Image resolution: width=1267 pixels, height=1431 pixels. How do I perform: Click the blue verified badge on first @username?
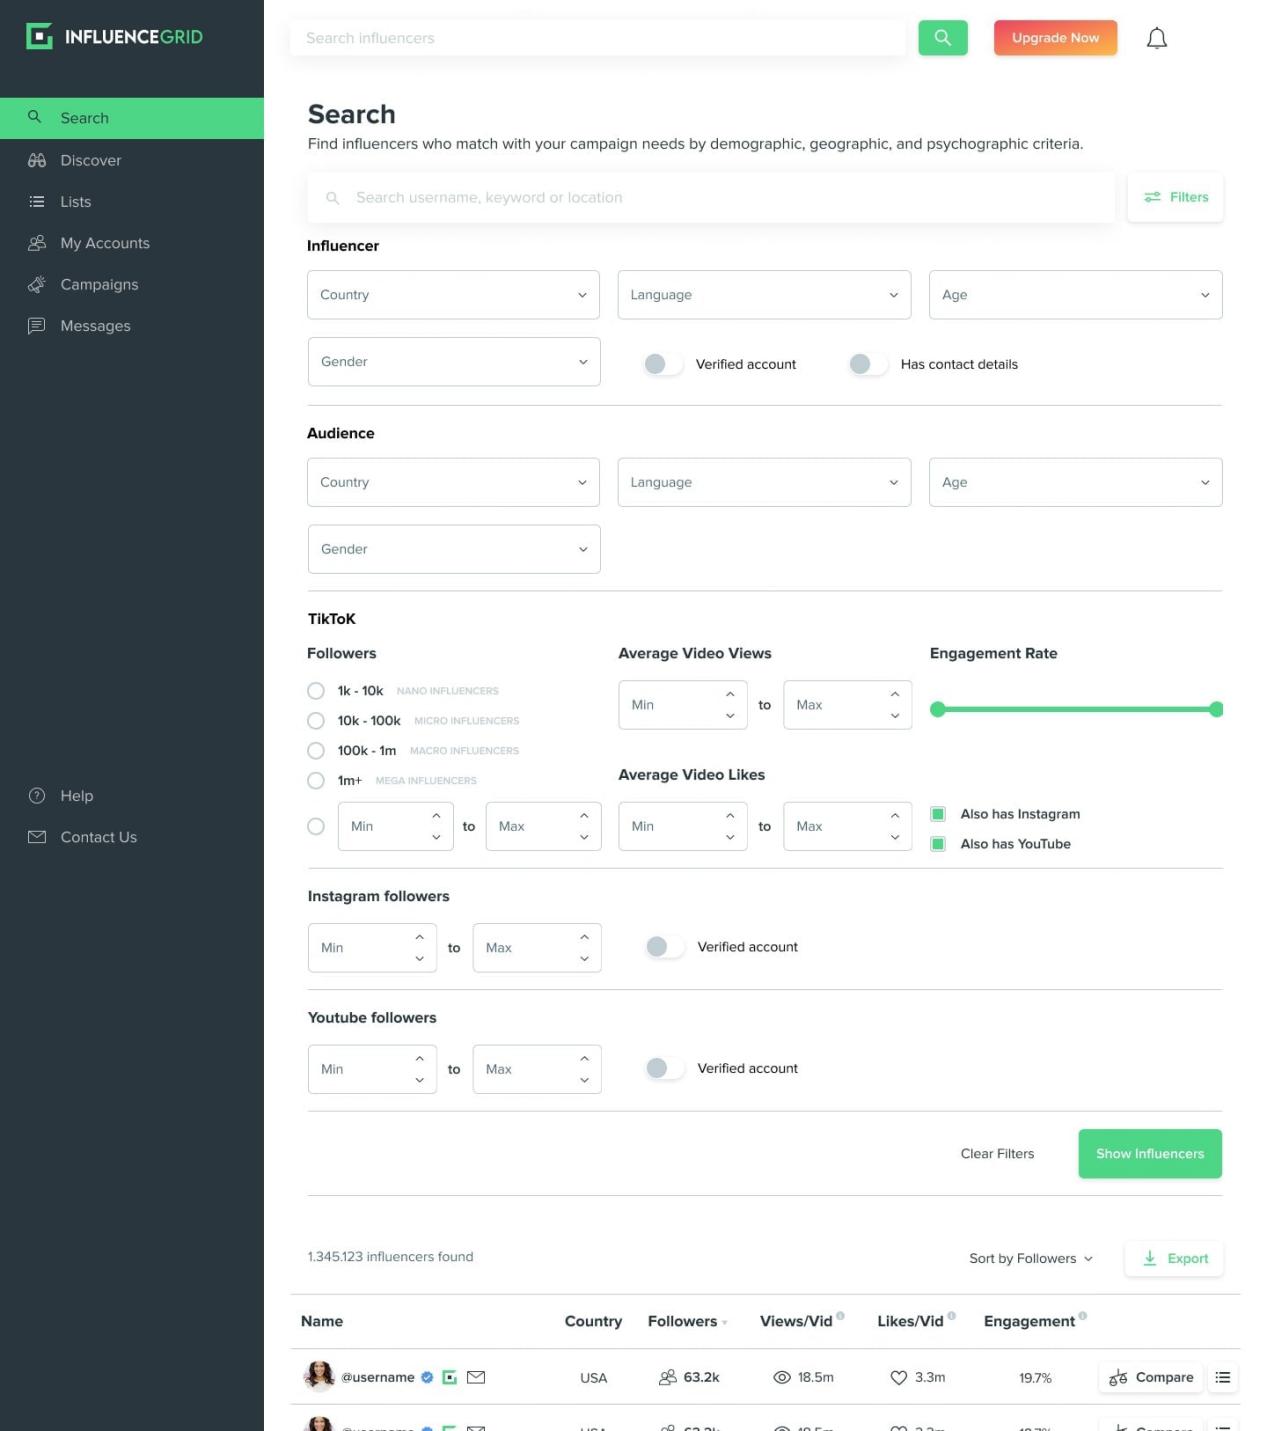(x=427, y=1377)
